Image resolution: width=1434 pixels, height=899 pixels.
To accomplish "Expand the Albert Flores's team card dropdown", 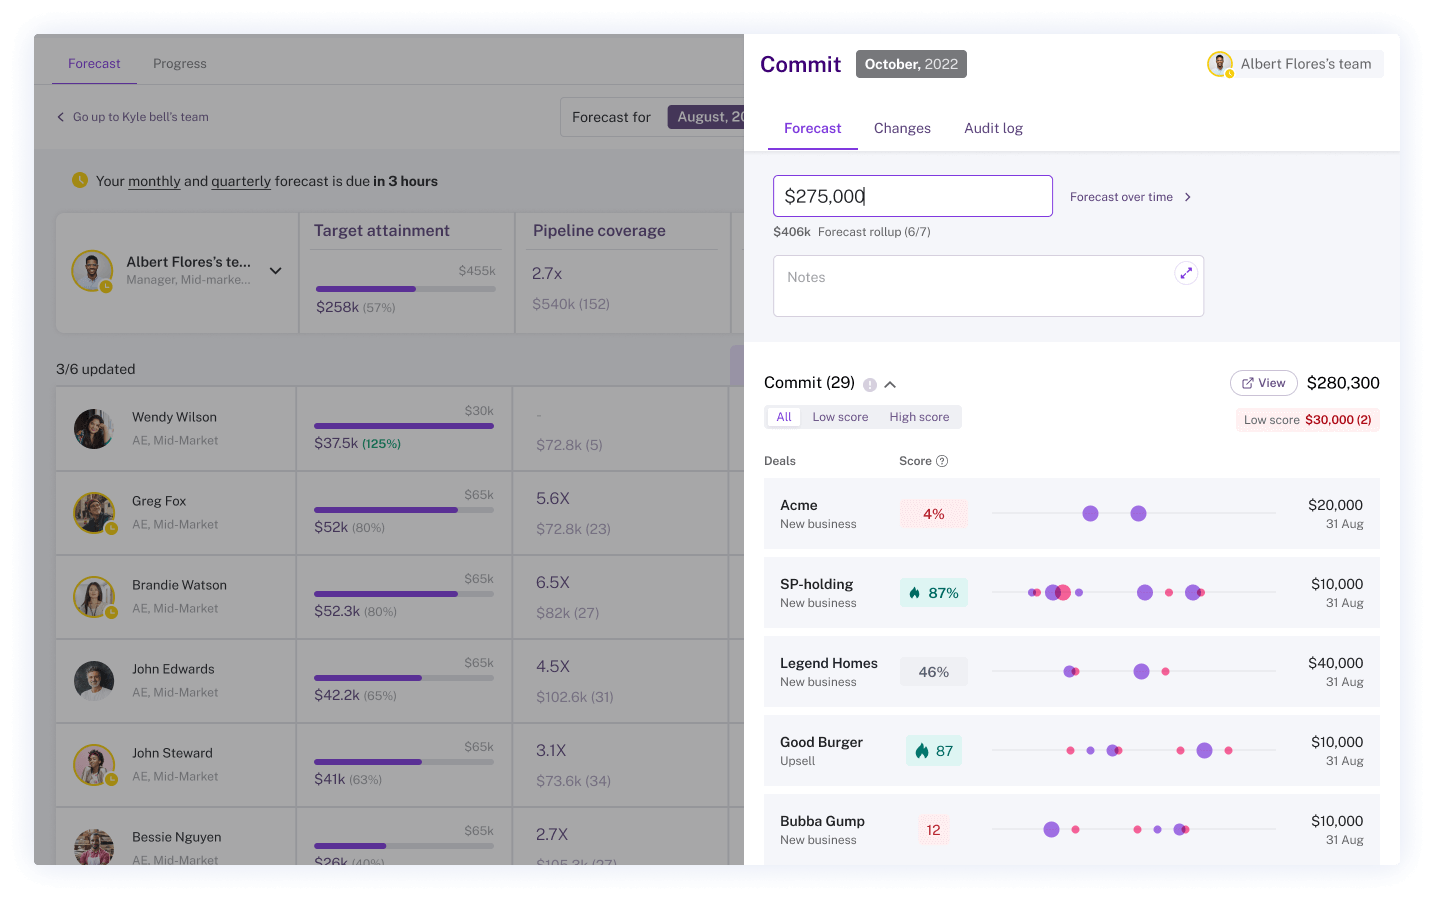I will 275,271.
